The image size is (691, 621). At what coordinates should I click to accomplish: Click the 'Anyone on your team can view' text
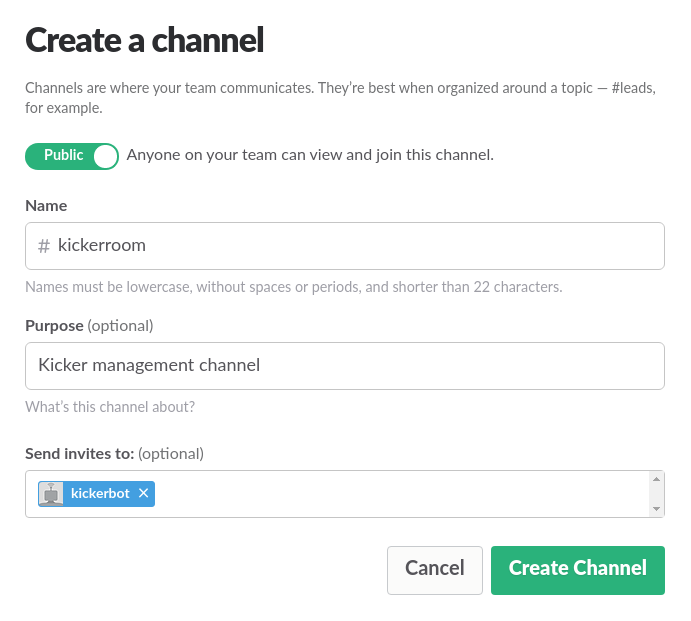[310, 155]
